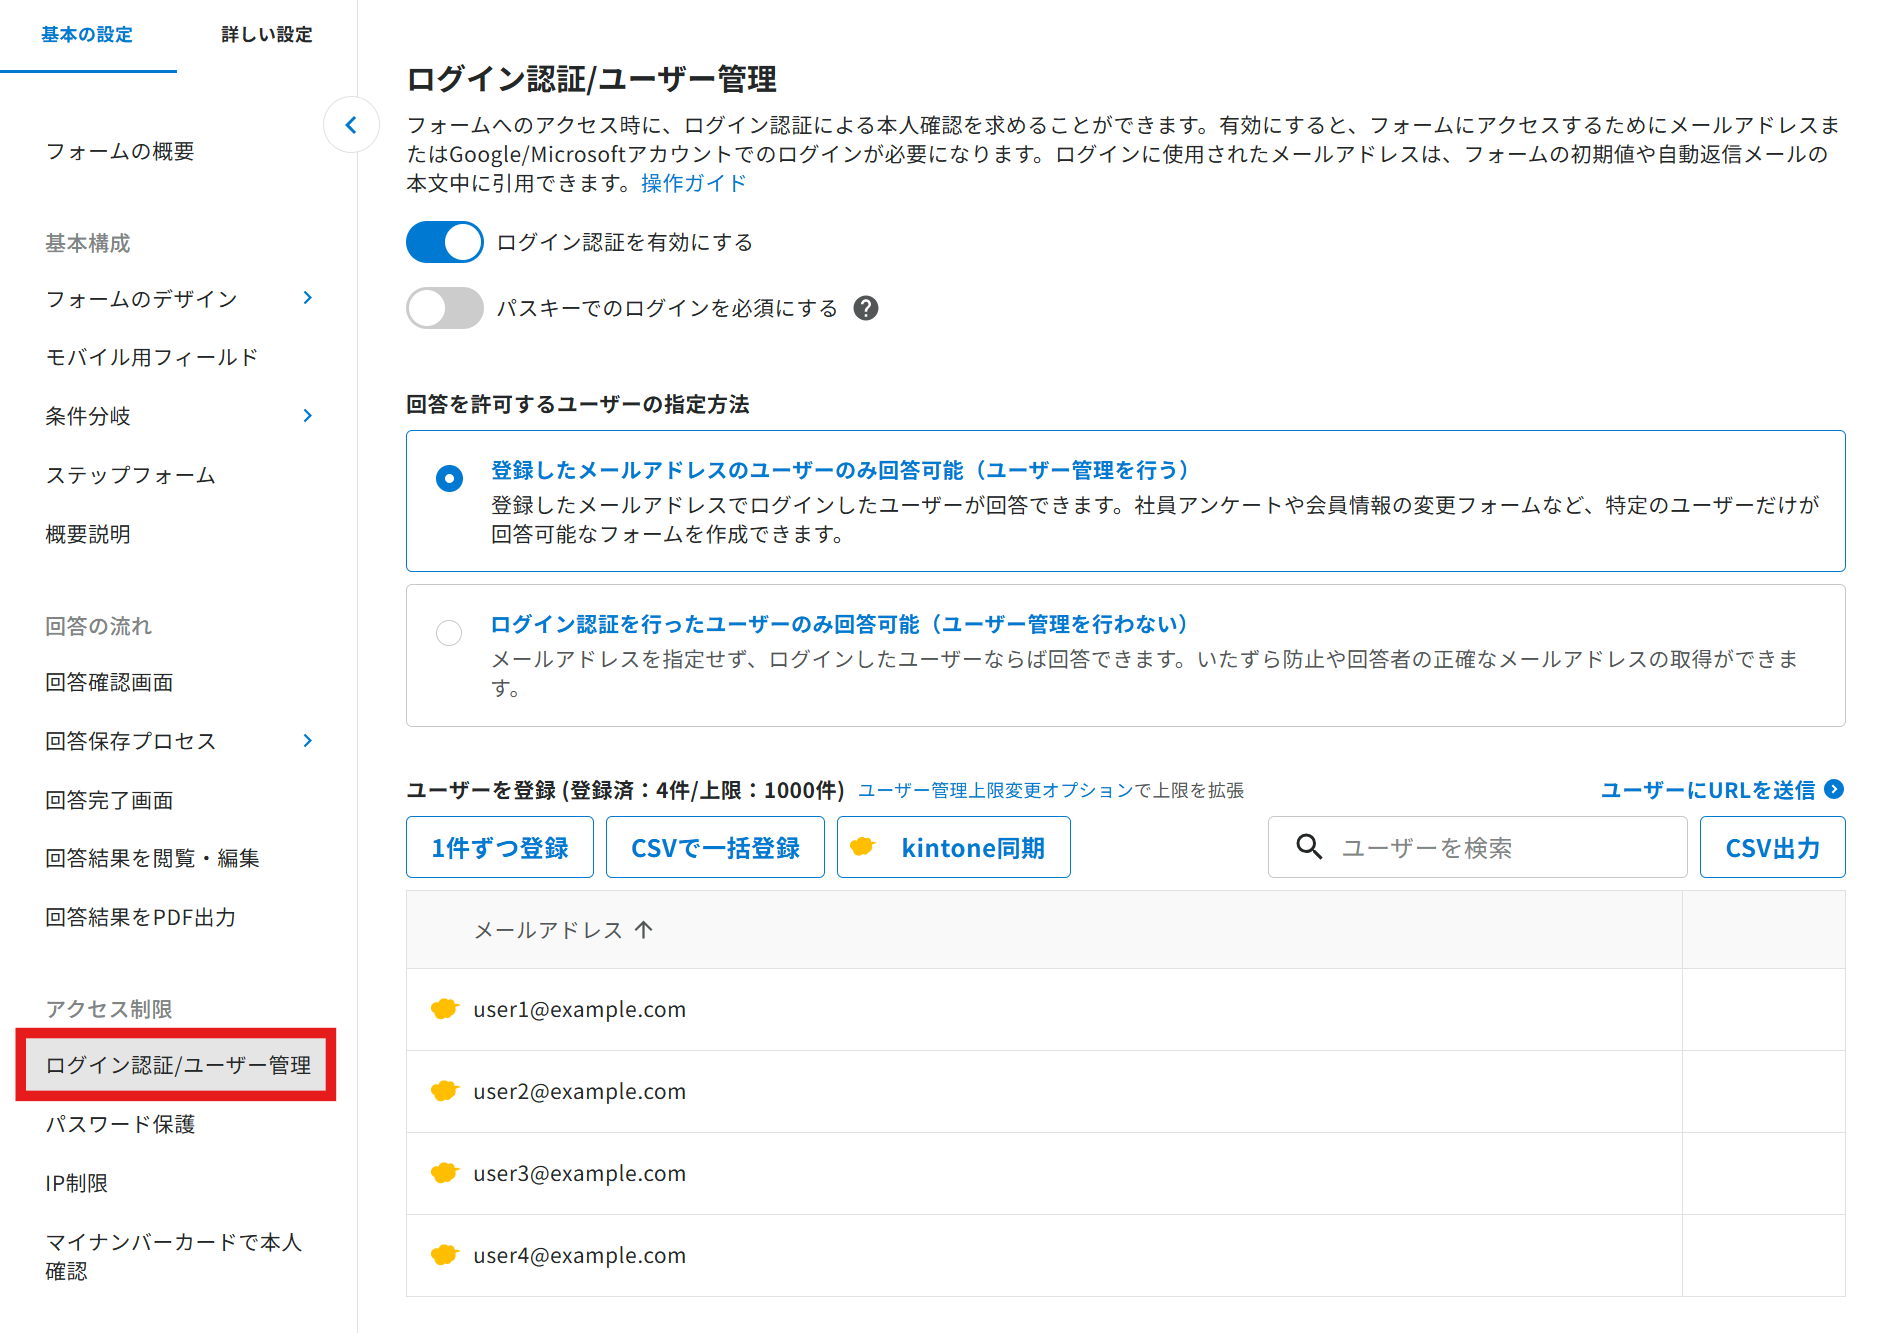Click the kintone同期 button
This screenshot has width=1900, height=1333.
coord(954,847)
